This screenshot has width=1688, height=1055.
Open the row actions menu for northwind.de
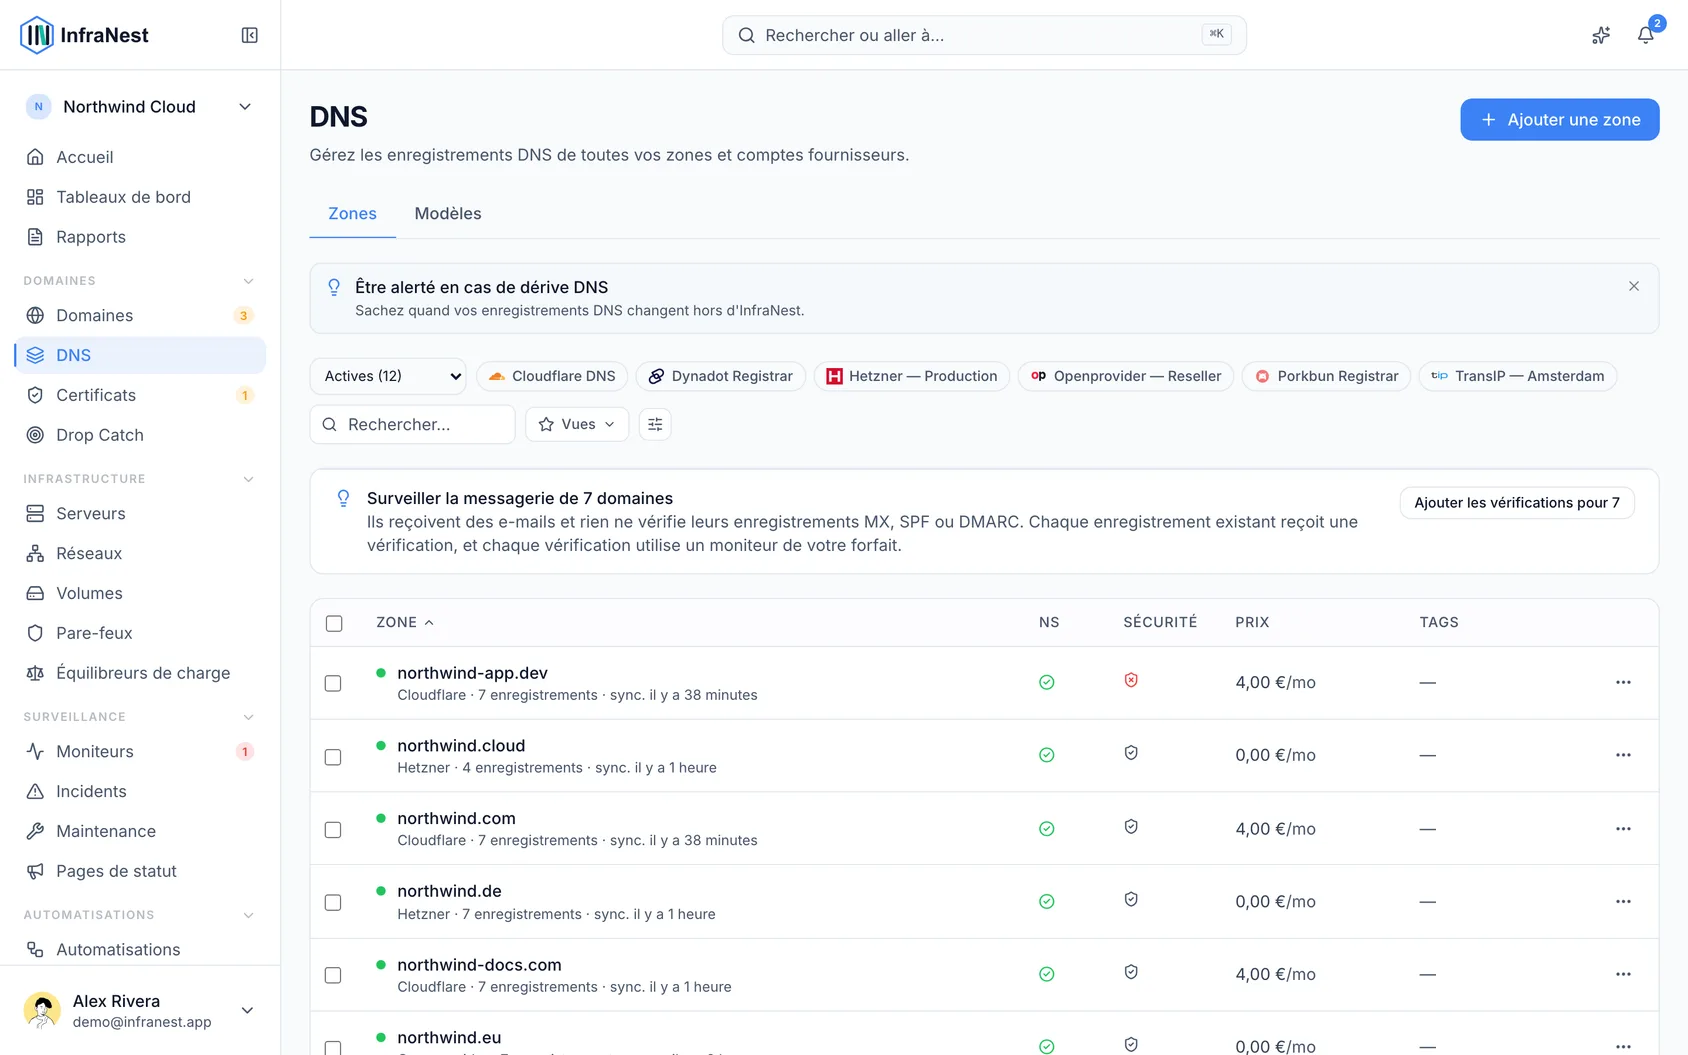pos(1623,901)
